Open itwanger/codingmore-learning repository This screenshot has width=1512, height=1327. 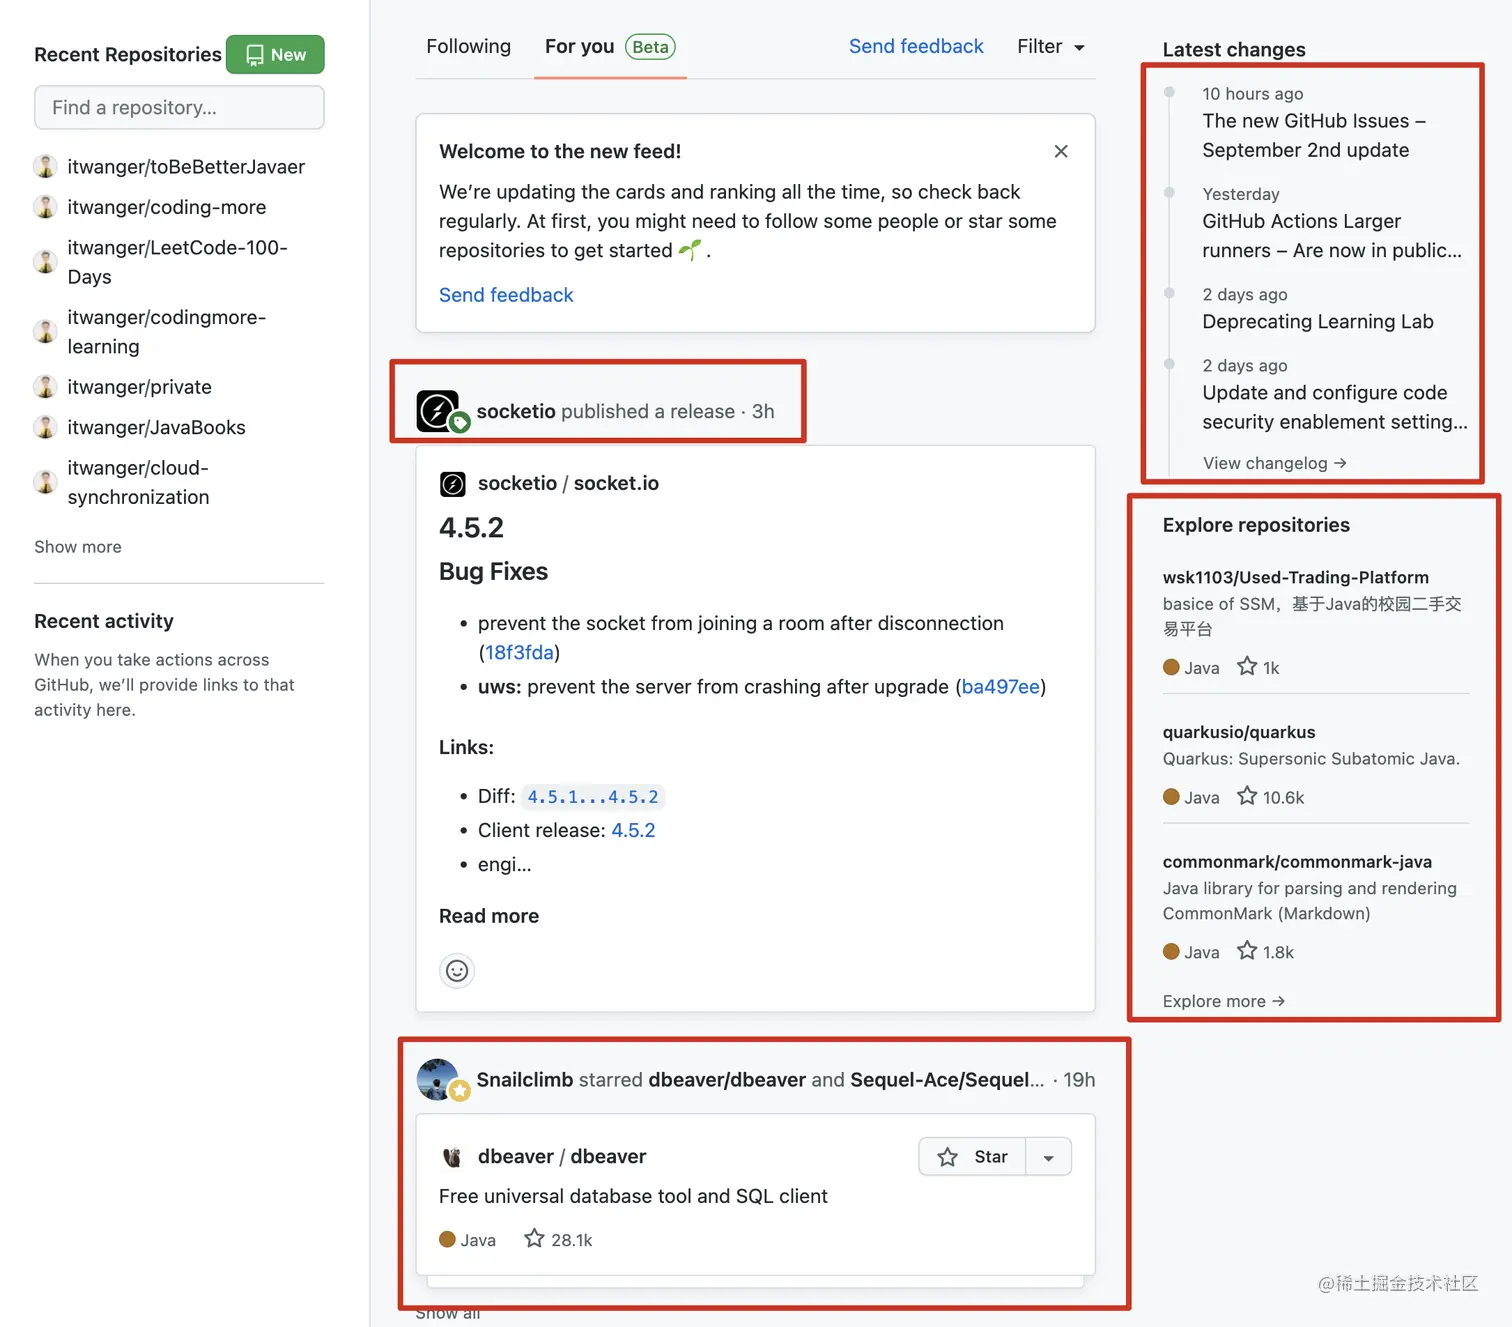[166, 332]
